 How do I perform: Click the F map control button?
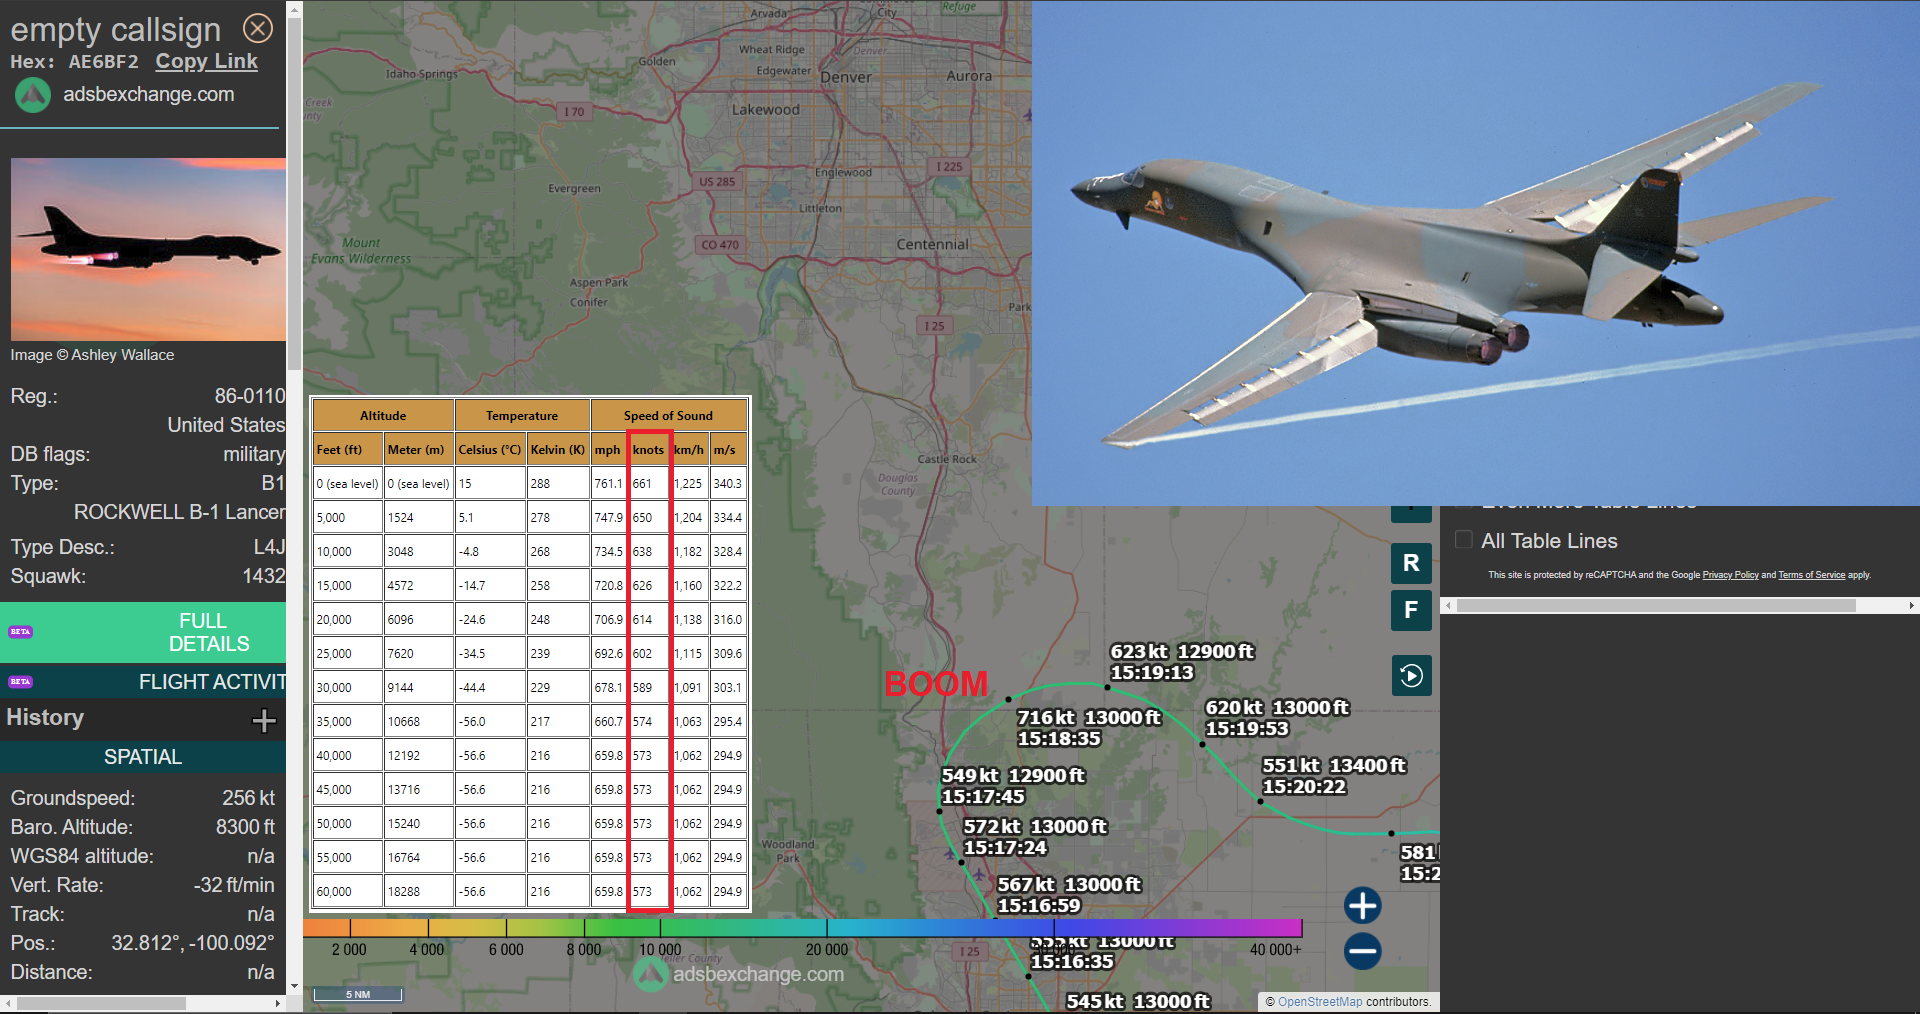(1411, 610)
